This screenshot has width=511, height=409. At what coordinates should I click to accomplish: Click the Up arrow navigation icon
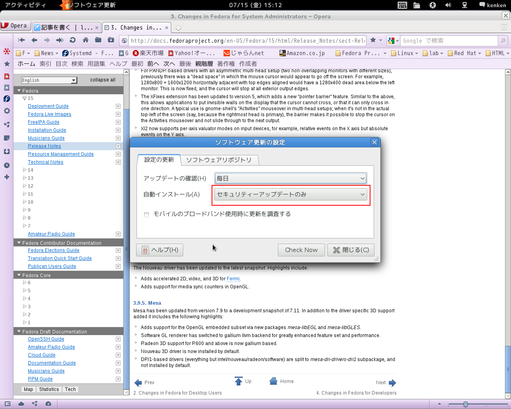[x=238, y=381]
